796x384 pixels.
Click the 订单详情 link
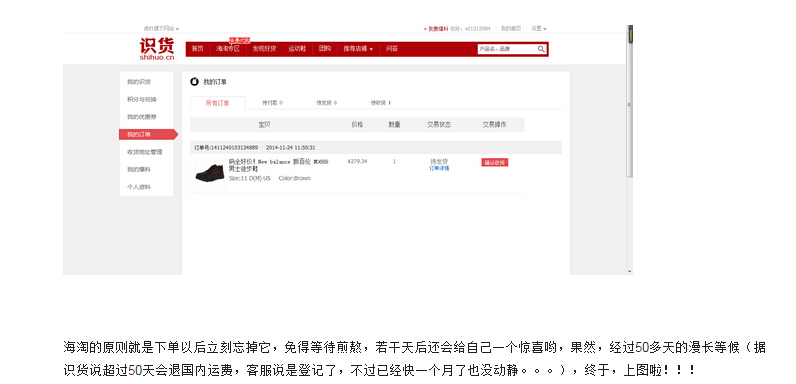pyautogui.click(x=439, y=168)
